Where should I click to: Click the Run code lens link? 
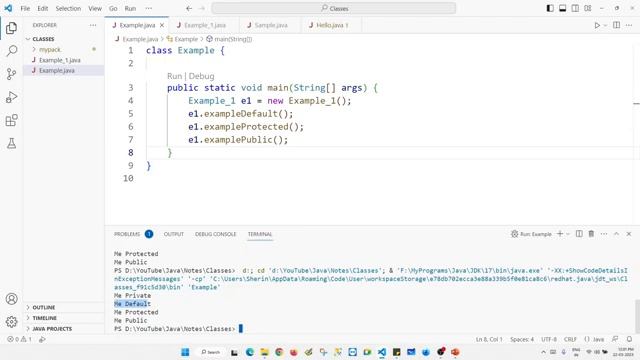click(174, 76)
